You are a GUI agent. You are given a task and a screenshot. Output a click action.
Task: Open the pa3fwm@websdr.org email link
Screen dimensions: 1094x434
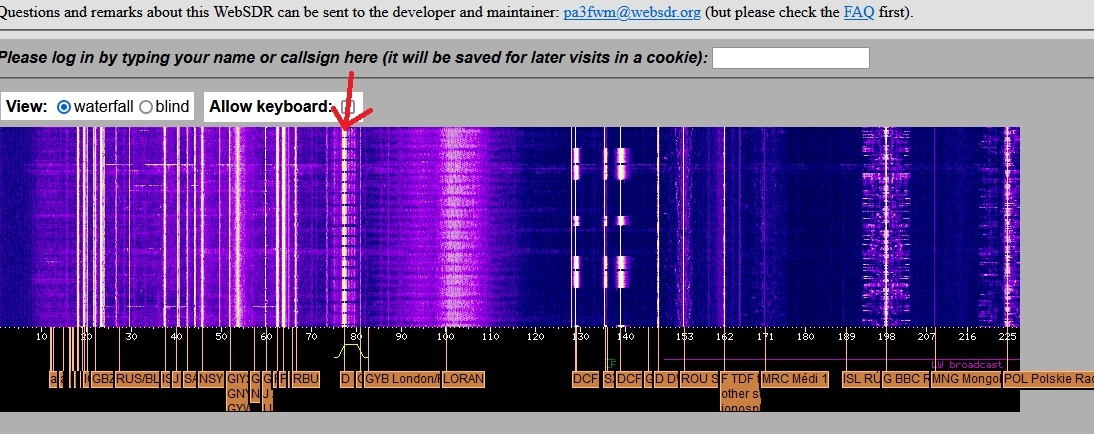pyautogui.click(x=632, y=13)
